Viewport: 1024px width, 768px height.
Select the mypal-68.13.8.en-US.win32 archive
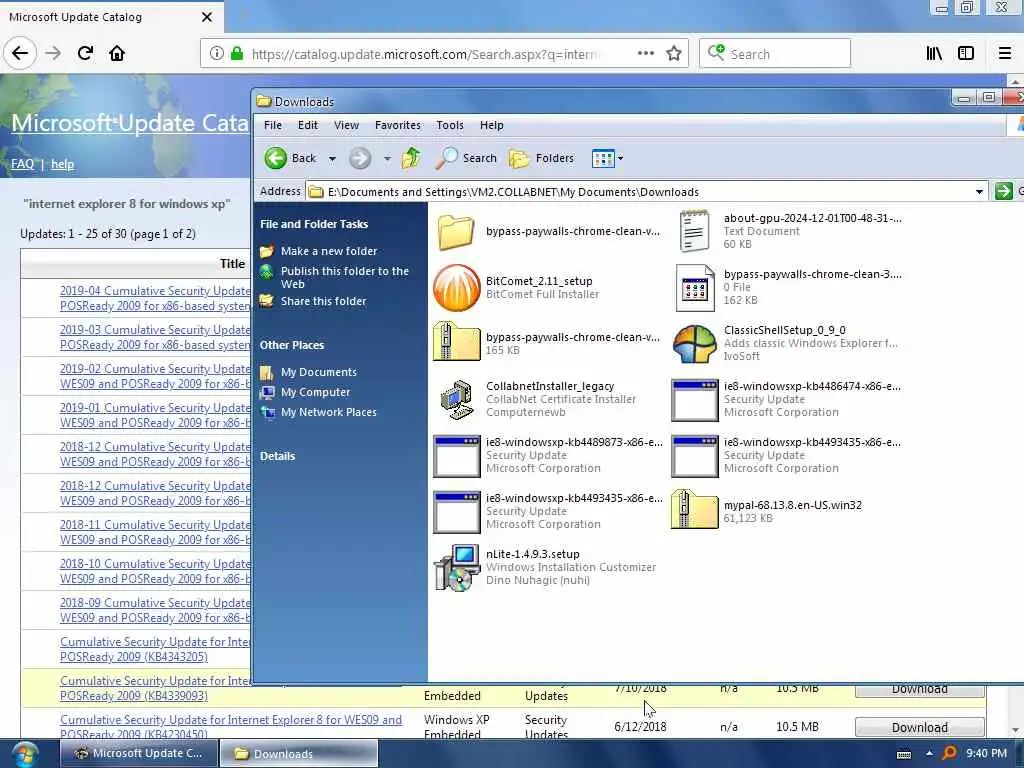(x=694, y=510)
